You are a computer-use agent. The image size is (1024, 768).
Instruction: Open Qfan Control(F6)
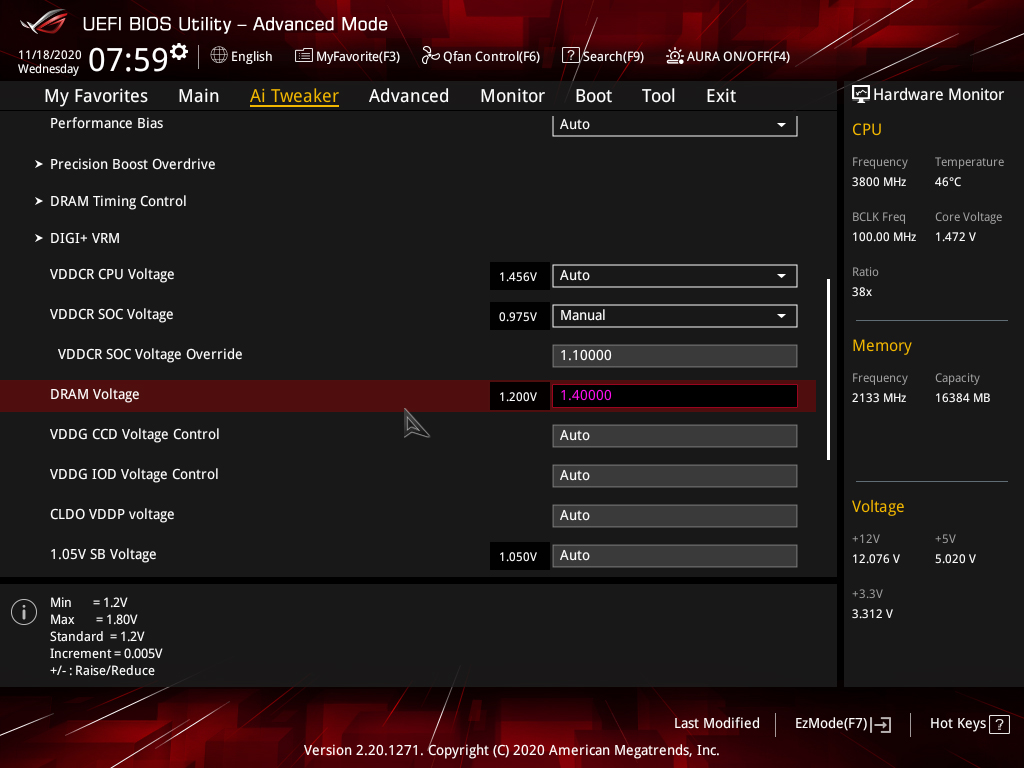[481, 56]
